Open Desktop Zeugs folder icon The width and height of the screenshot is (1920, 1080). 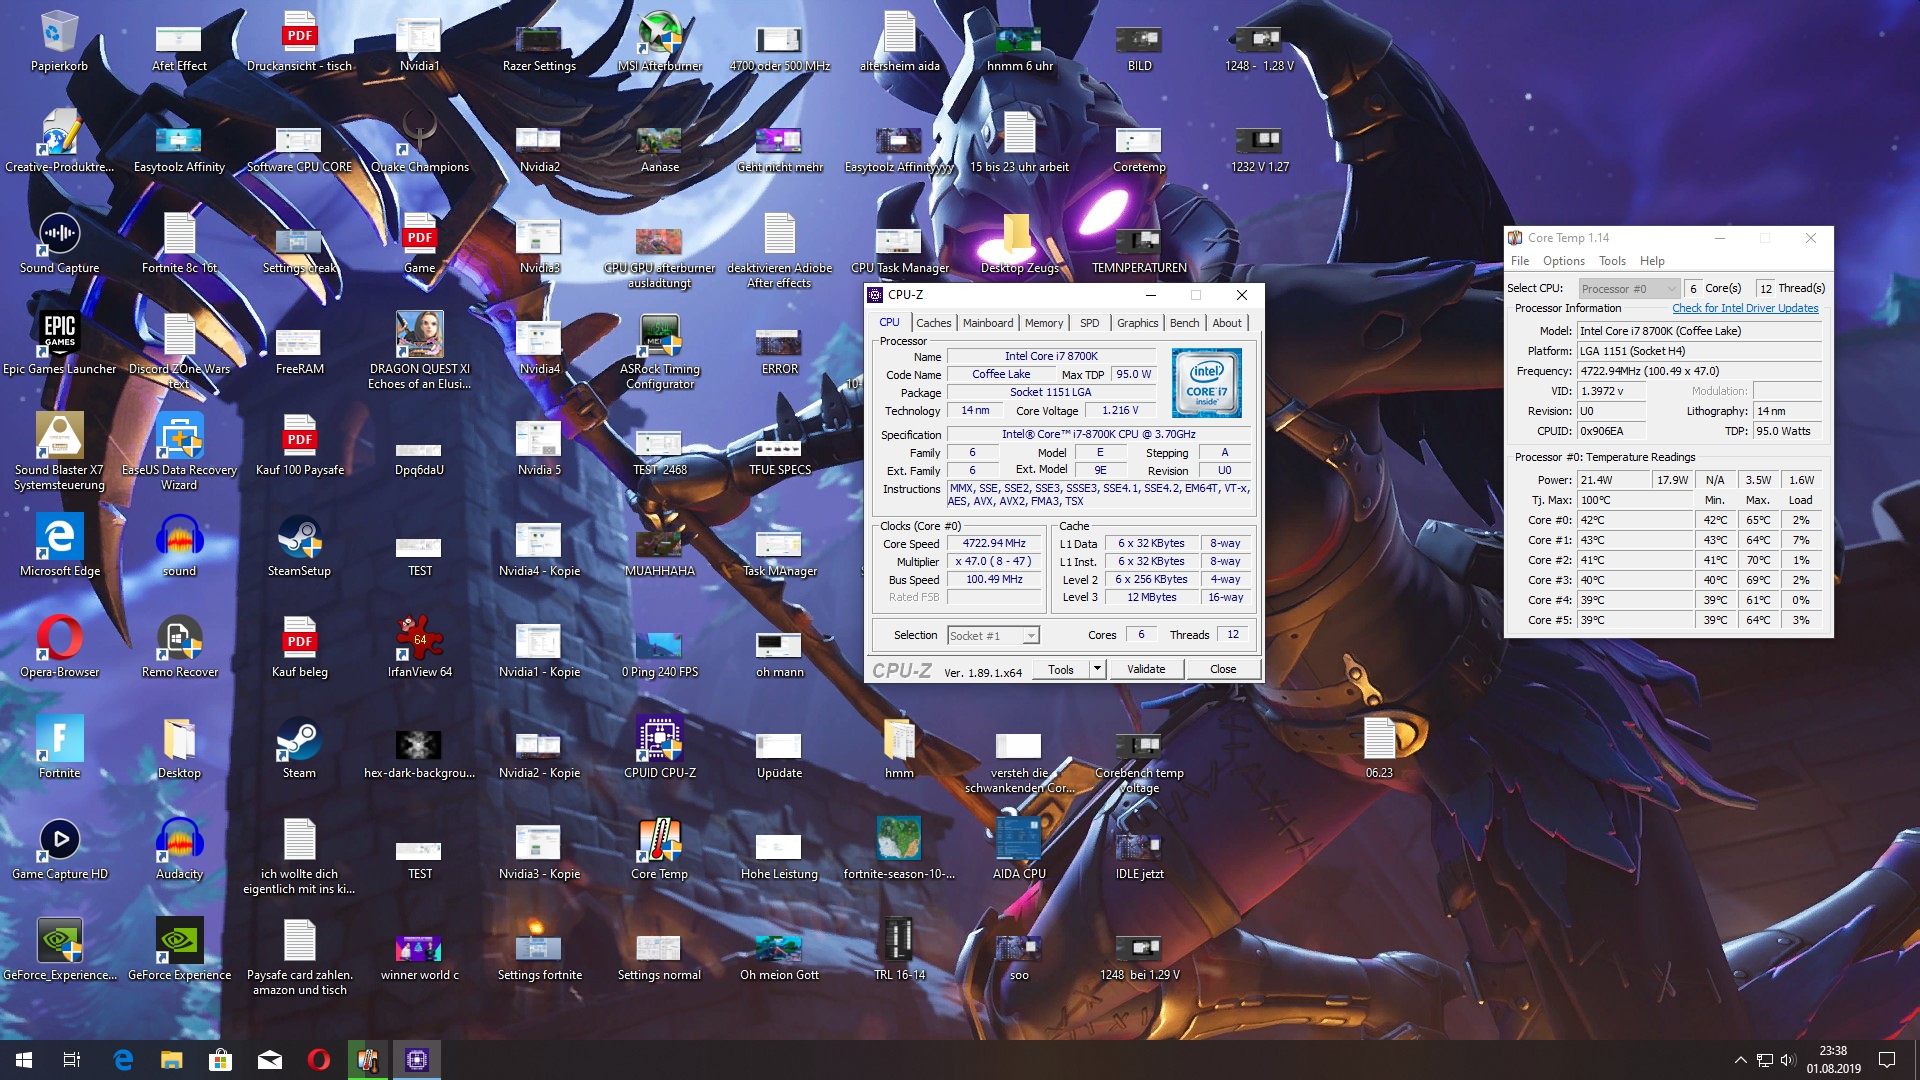(x=1020, y=244)
